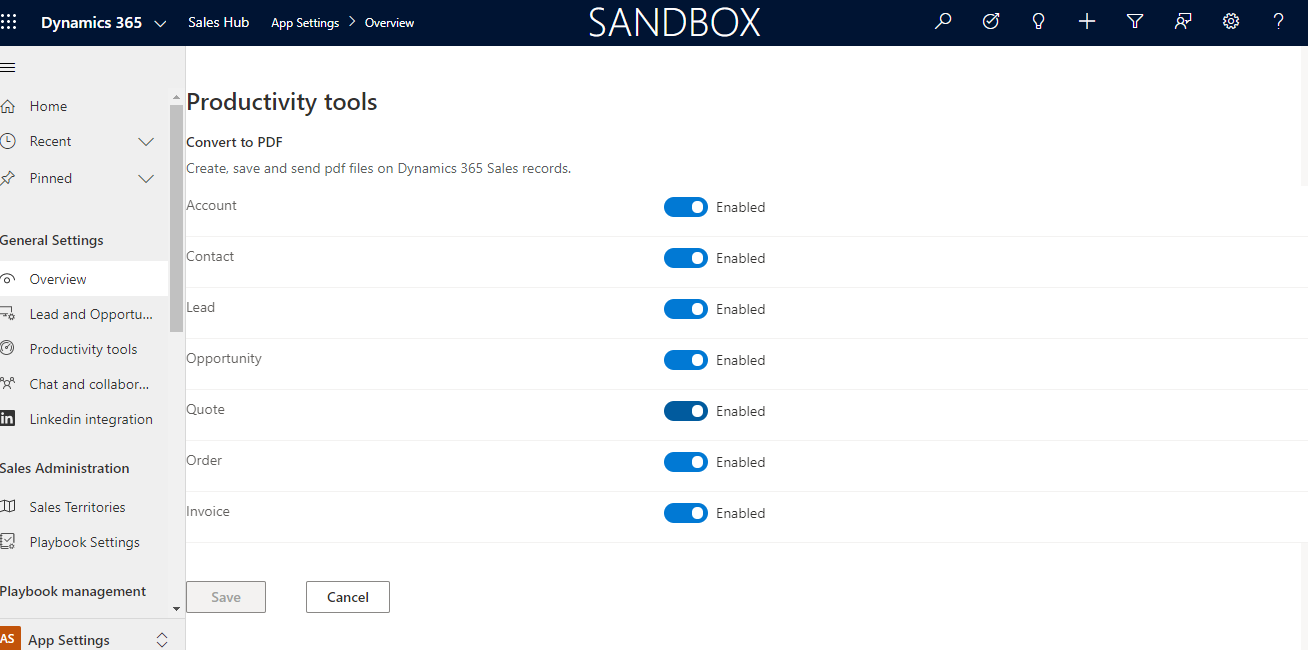The image size is (1308, 650).
Task: Expand the Recent list chevron
Action: click(146, 142)
